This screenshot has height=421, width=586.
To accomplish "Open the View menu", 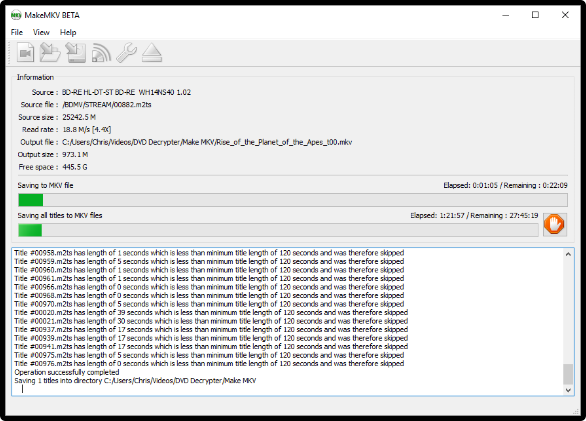I will [x=41, y=33].
